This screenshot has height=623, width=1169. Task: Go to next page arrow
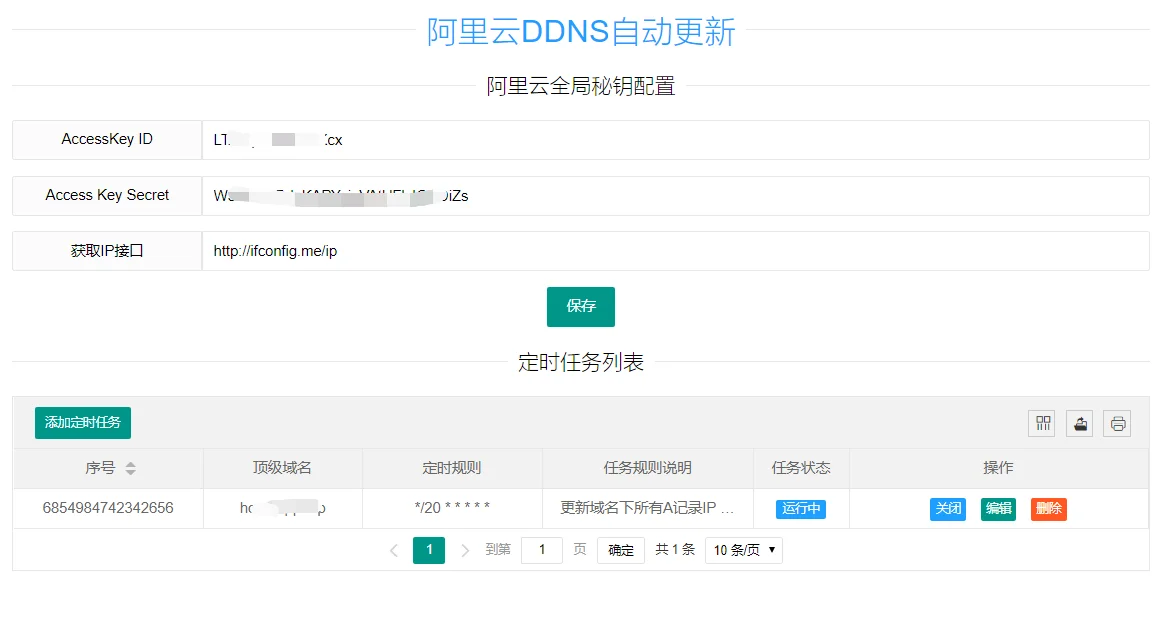(x=465, y=550)
